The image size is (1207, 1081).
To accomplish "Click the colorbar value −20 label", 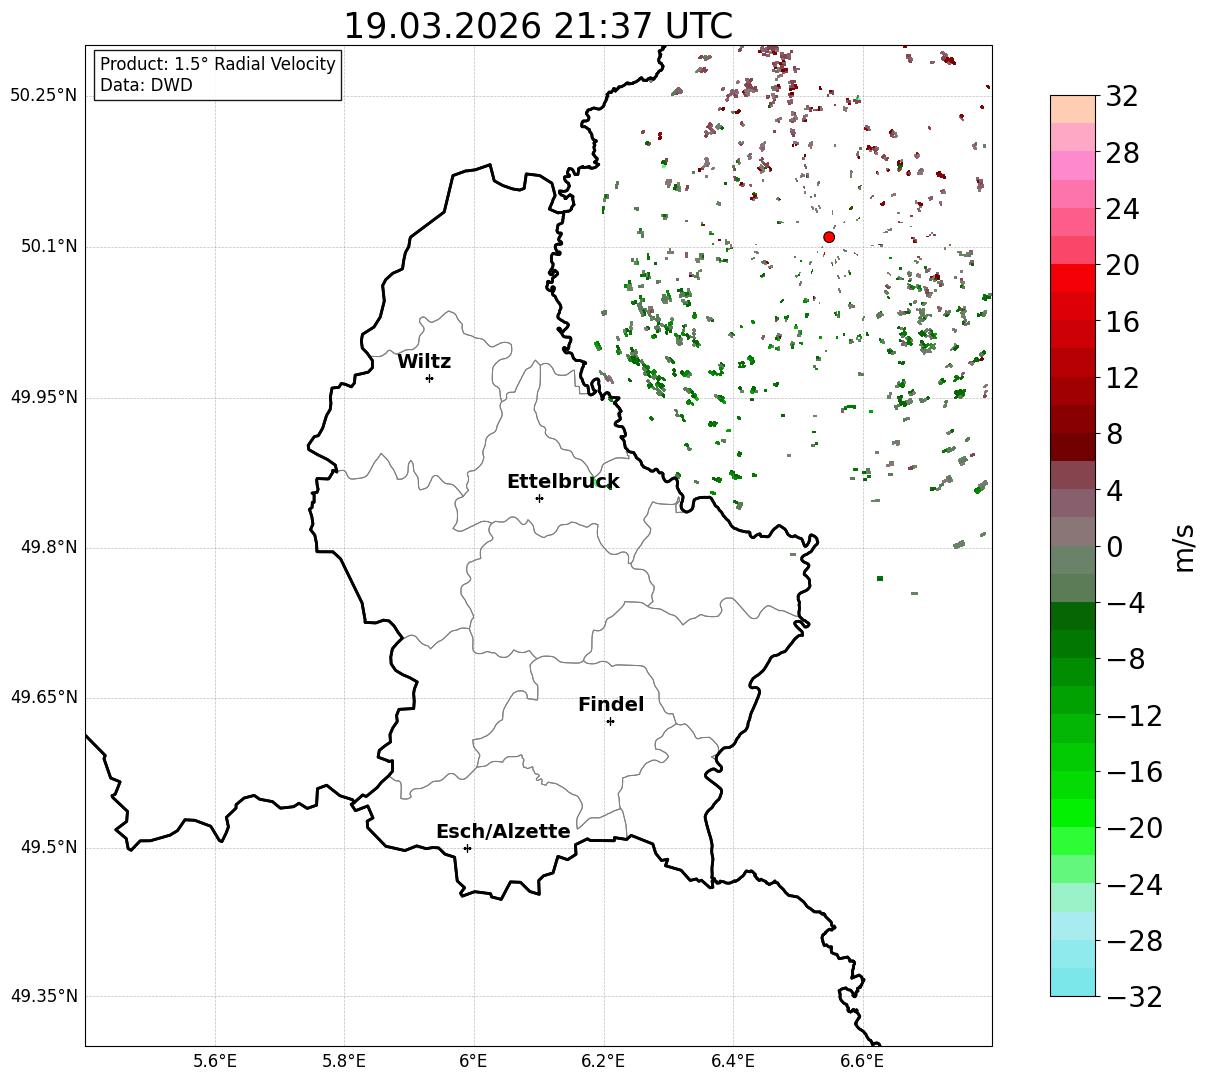I will pyautogui.click(x=1133, y=828).
